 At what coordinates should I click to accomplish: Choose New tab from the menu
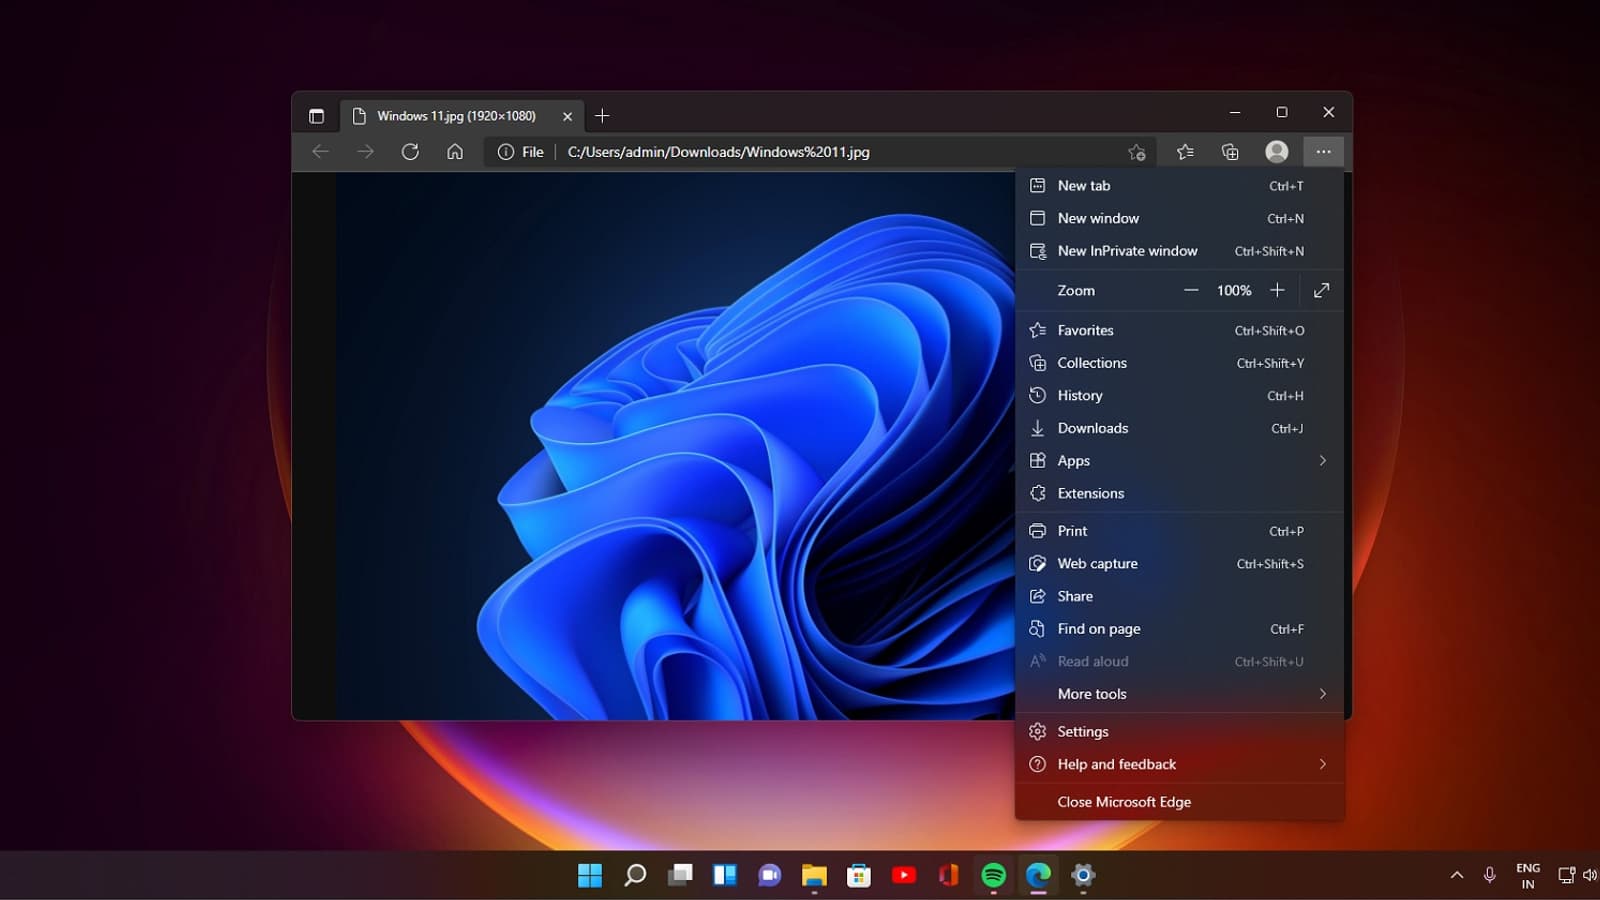(1180, 186)
